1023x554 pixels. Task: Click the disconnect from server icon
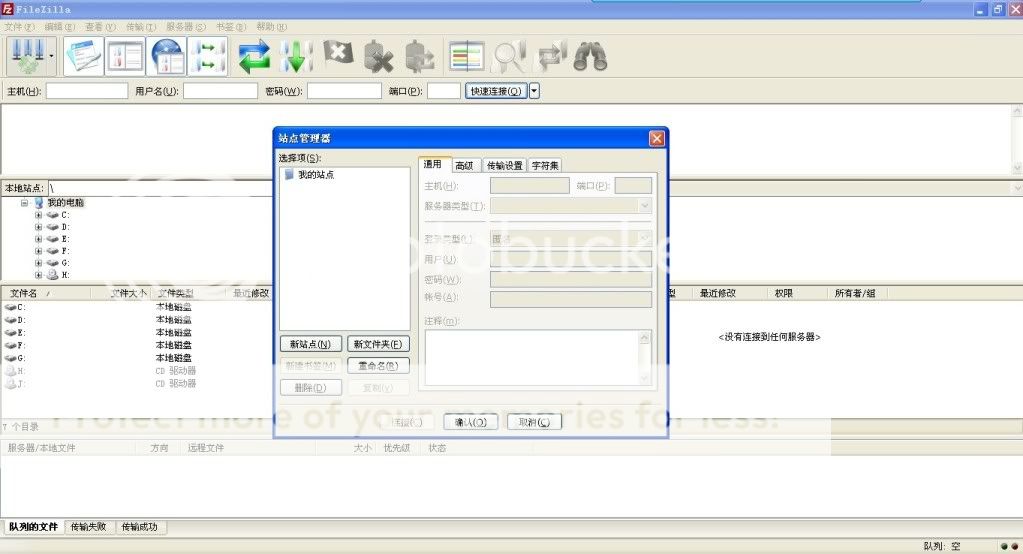click(x=378, y=56)
